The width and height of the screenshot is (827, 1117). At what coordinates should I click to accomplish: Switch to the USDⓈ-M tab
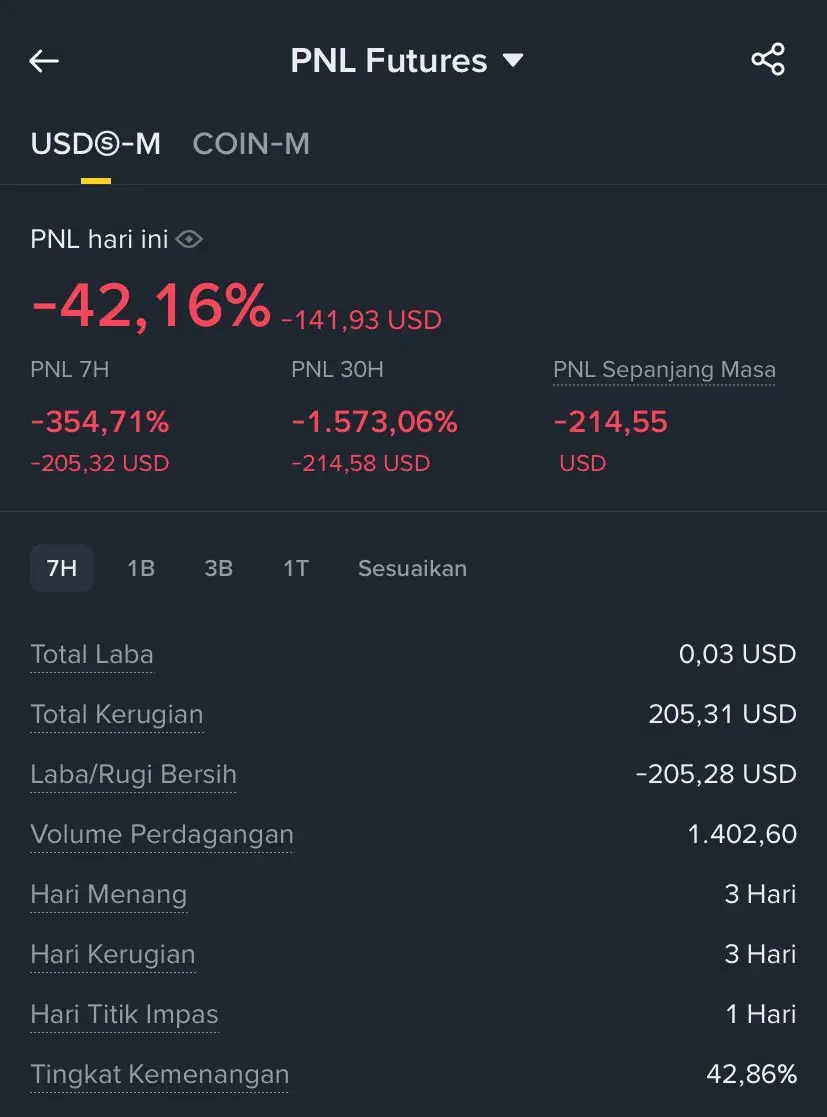[95, 144]
